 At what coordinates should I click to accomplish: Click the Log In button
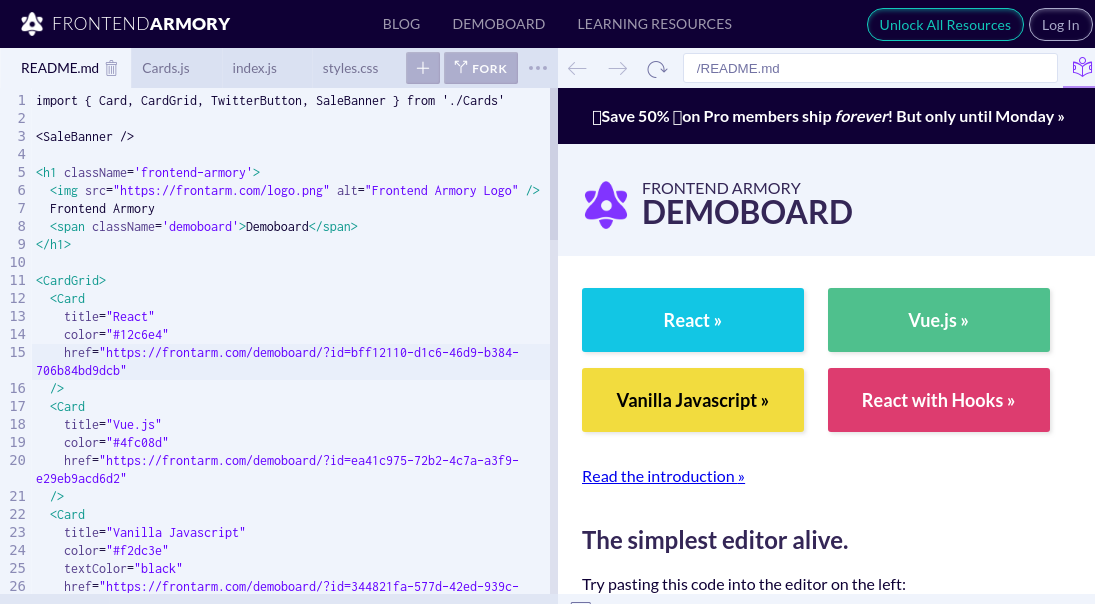click(x=1060, y=24)
